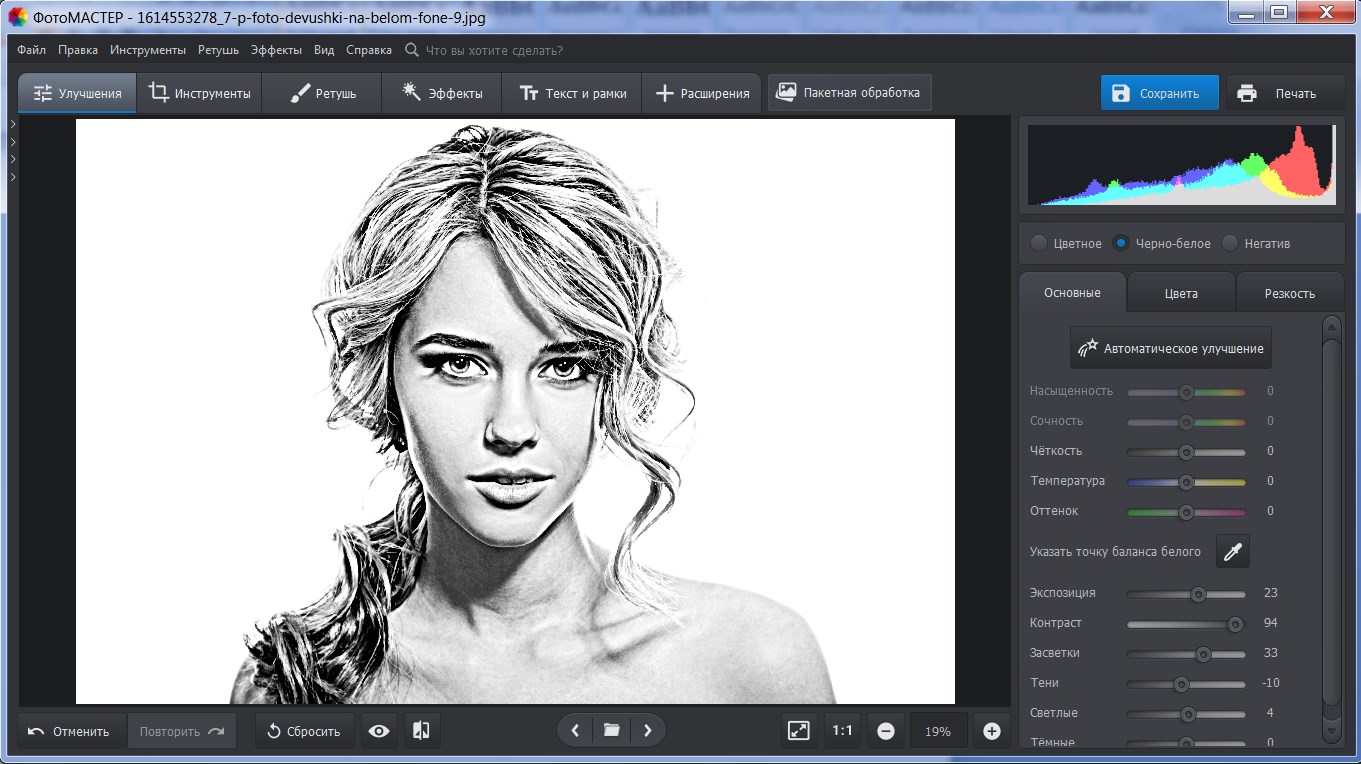Go to the next image arrow

tap(648, 731)
